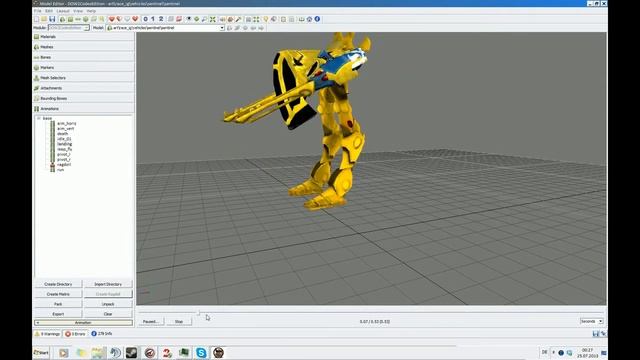This screenshot has height=360, width=640.
Task: Expand the Bones panel
Action: pyautogui.click(x=83, y=57)
